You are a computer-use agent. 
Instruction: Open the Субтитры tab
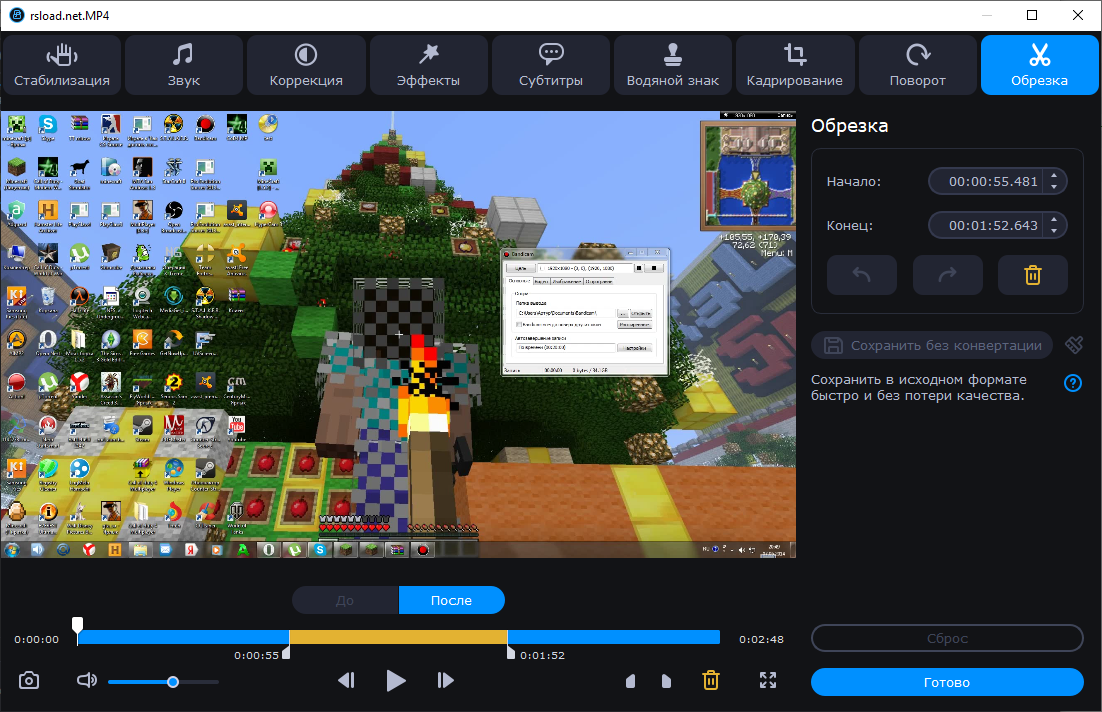click(x=551, y=65)
